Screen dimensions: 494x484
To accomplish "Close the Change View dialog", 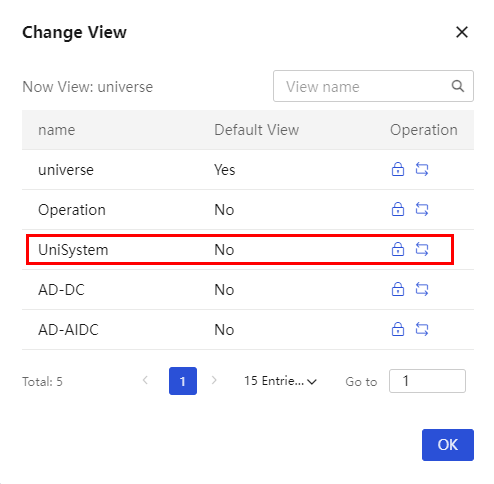I will [x=462, y=32].
